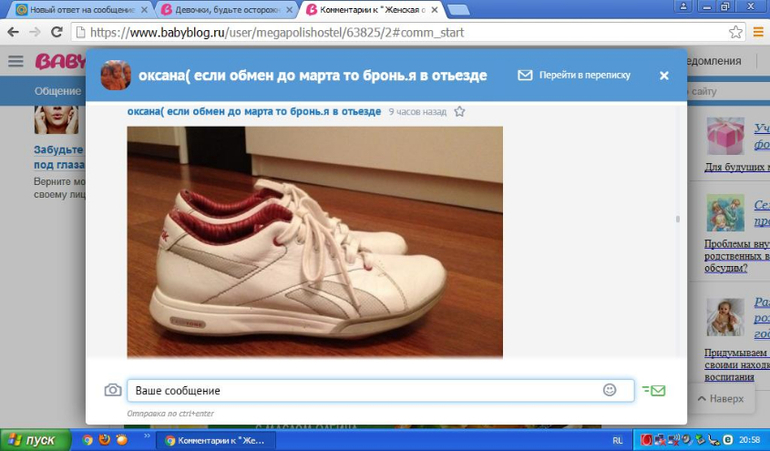Click the RL language indicator in taskbar
The height and width of the screenshot is (451, 770).
[x=617, y=440]
